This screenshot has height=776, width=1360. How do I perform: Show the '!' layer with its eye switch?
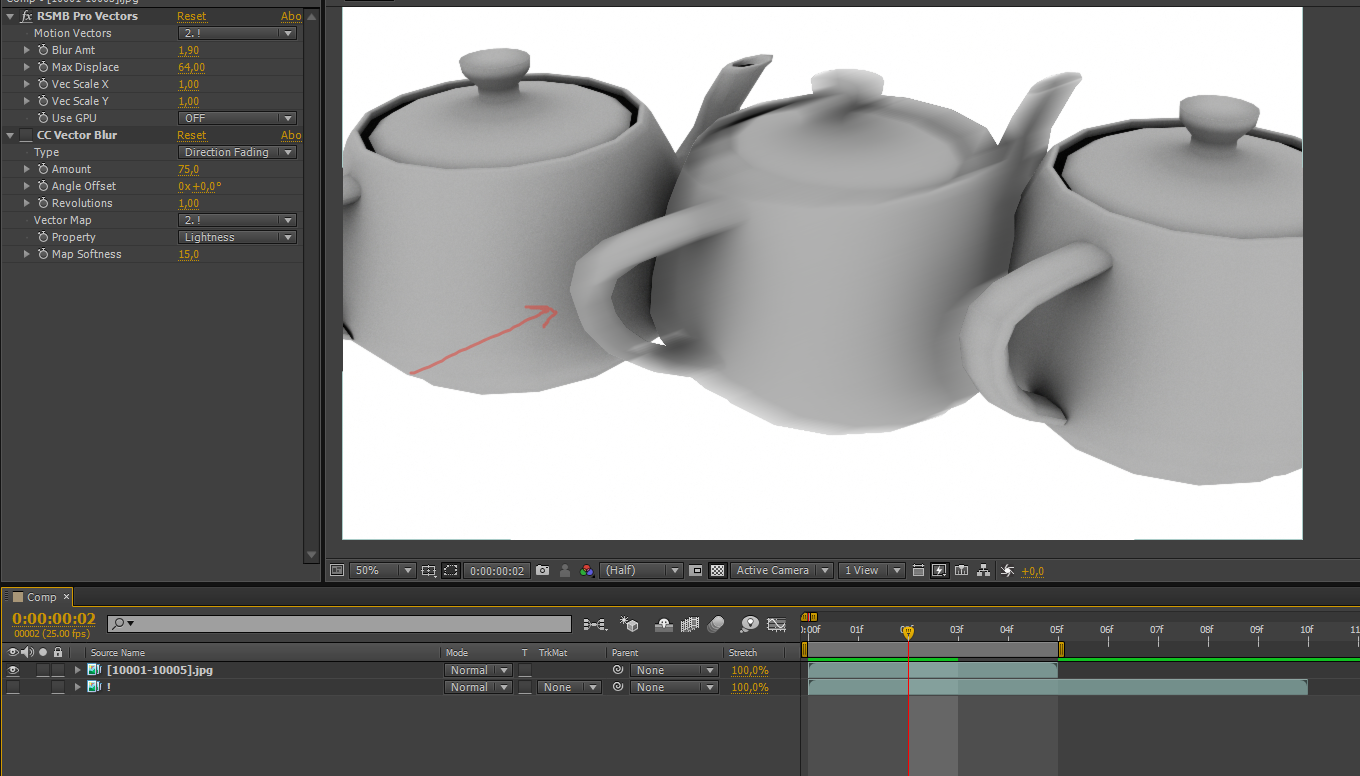pyautogui.click(x=13, y=687)
